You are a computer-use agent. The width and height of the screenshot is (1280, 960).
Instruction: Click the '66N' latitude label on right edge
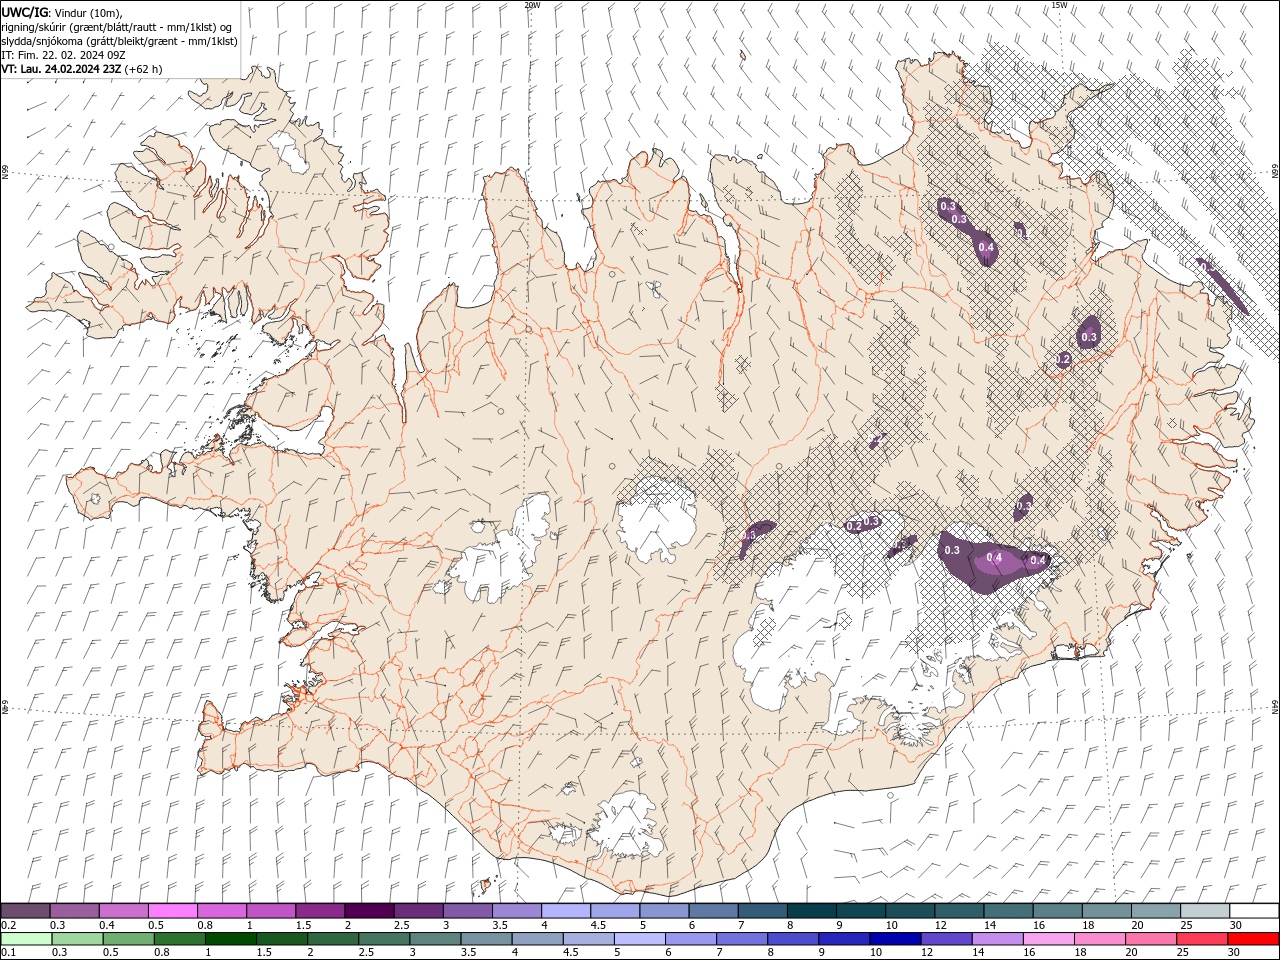pos(1275,172)
